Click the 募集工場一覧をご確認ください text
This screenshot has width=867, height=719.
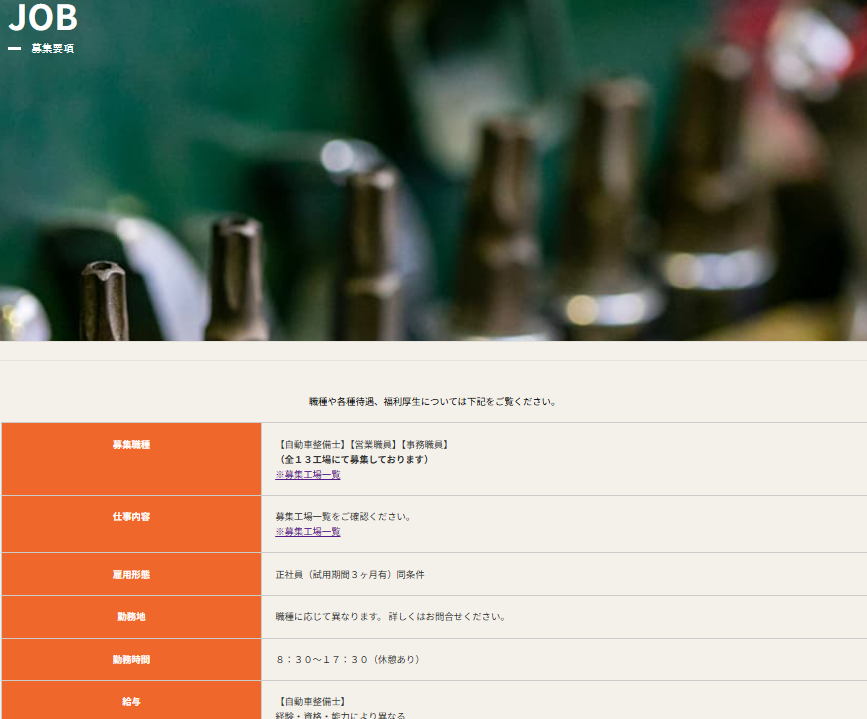click(343, 517)
